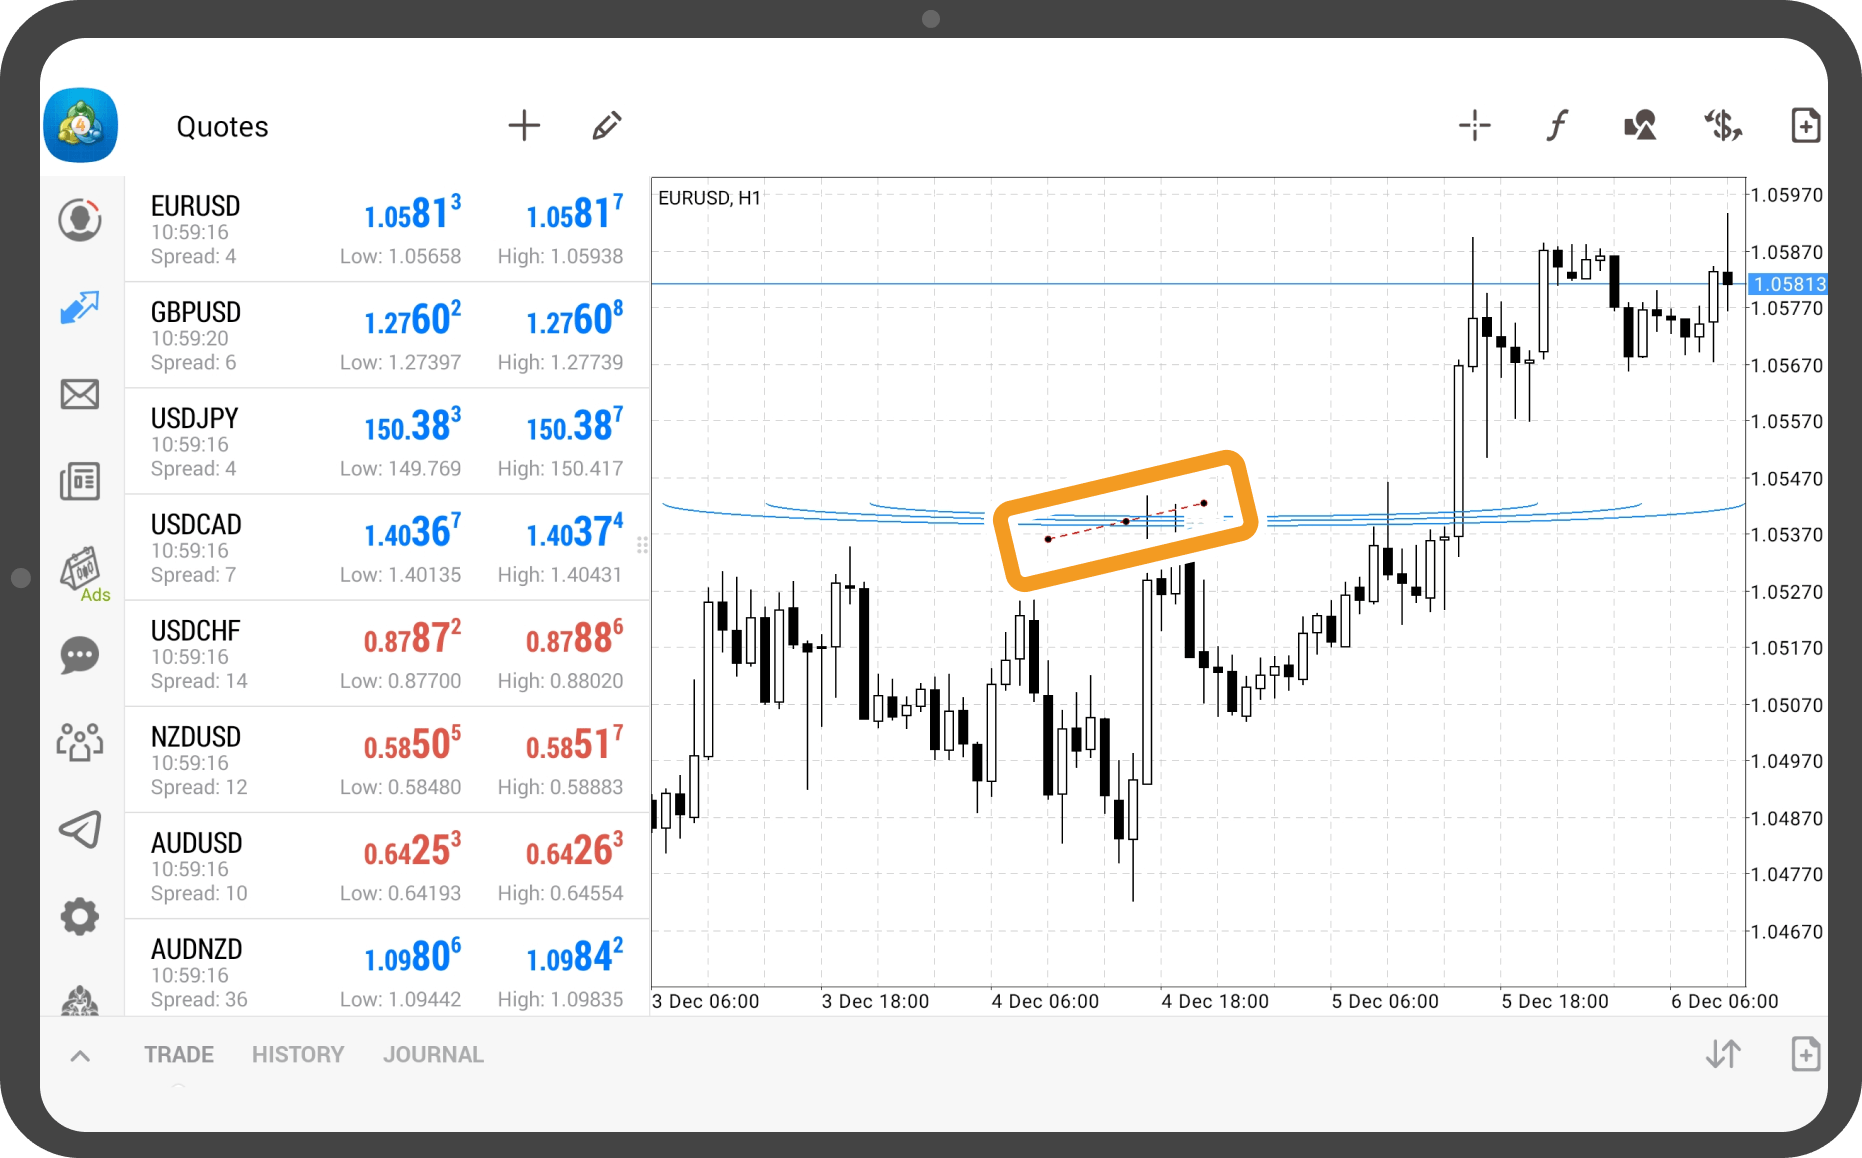Screen dimensions: 1862x1158
Task: Open the traders community icon
Action: [80, 743]
